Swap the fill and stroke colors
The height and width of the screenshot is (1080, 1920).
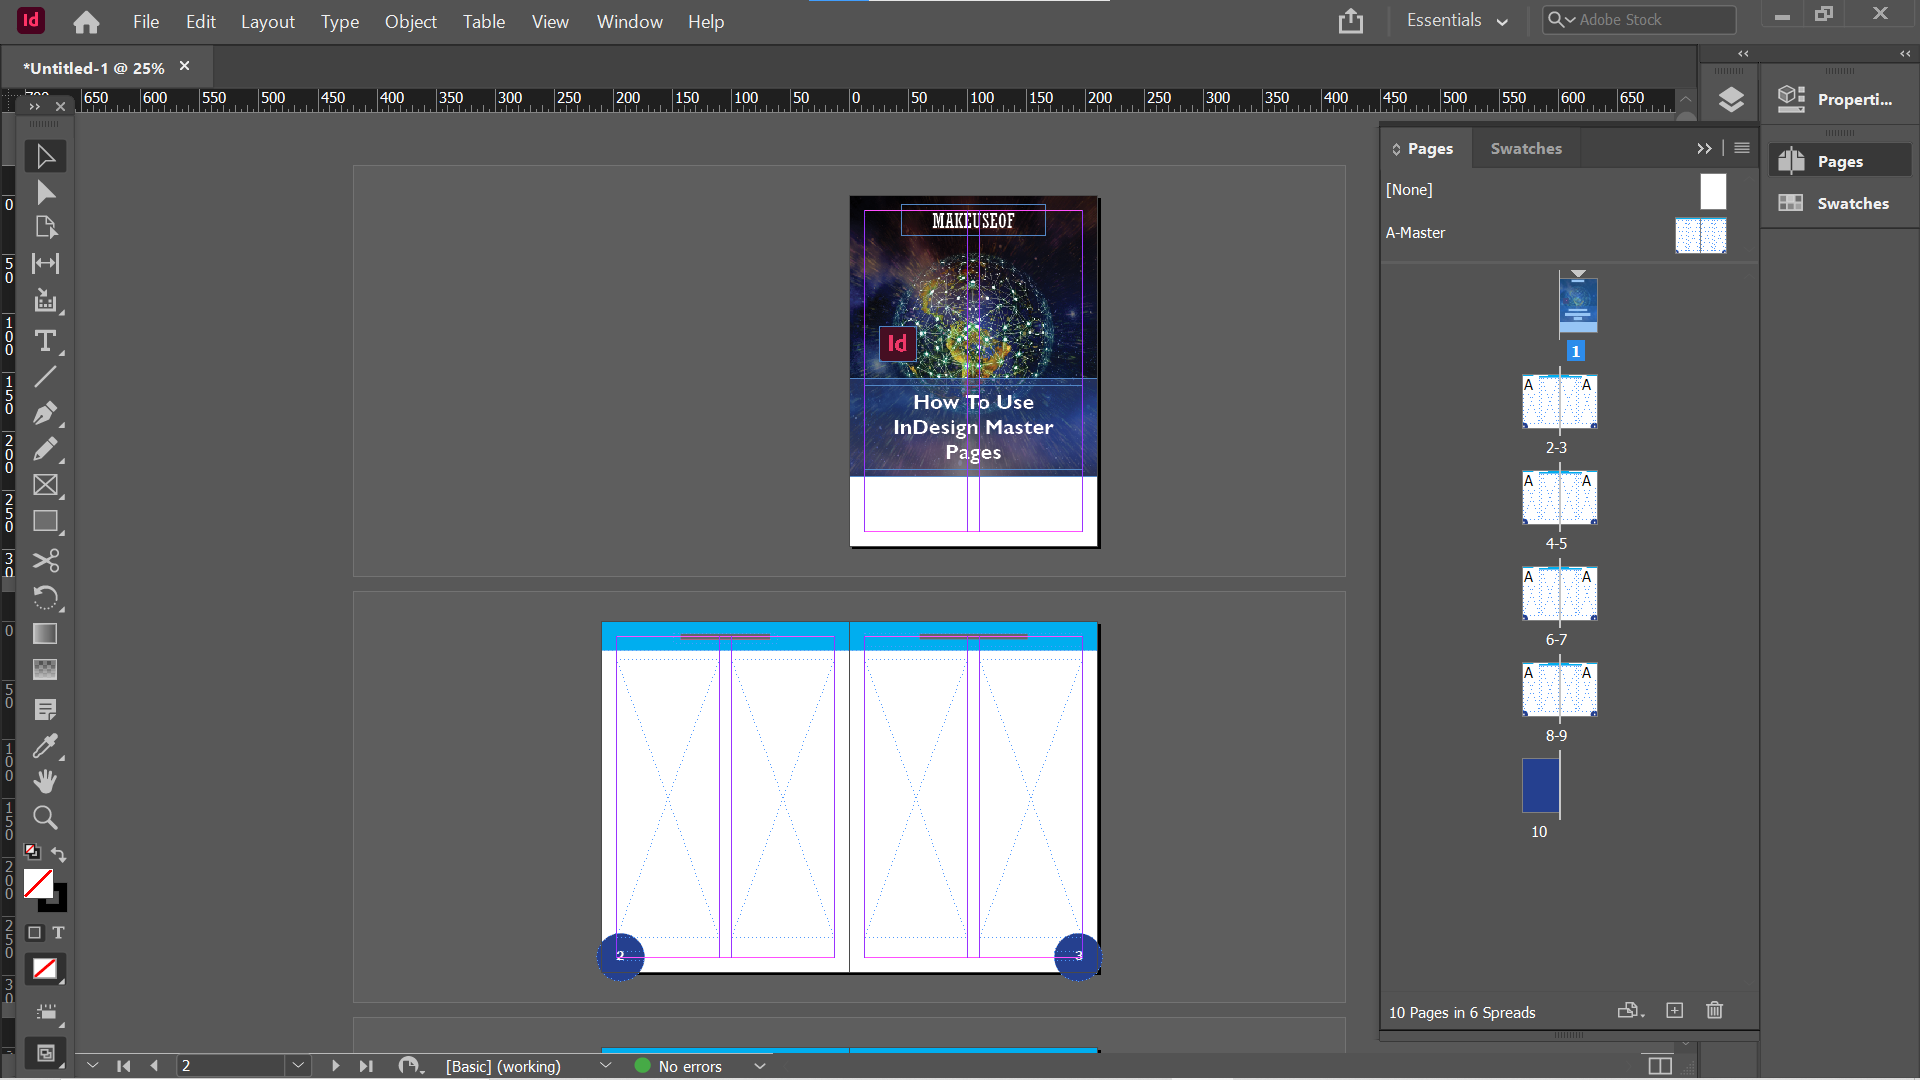pos(58,855)
